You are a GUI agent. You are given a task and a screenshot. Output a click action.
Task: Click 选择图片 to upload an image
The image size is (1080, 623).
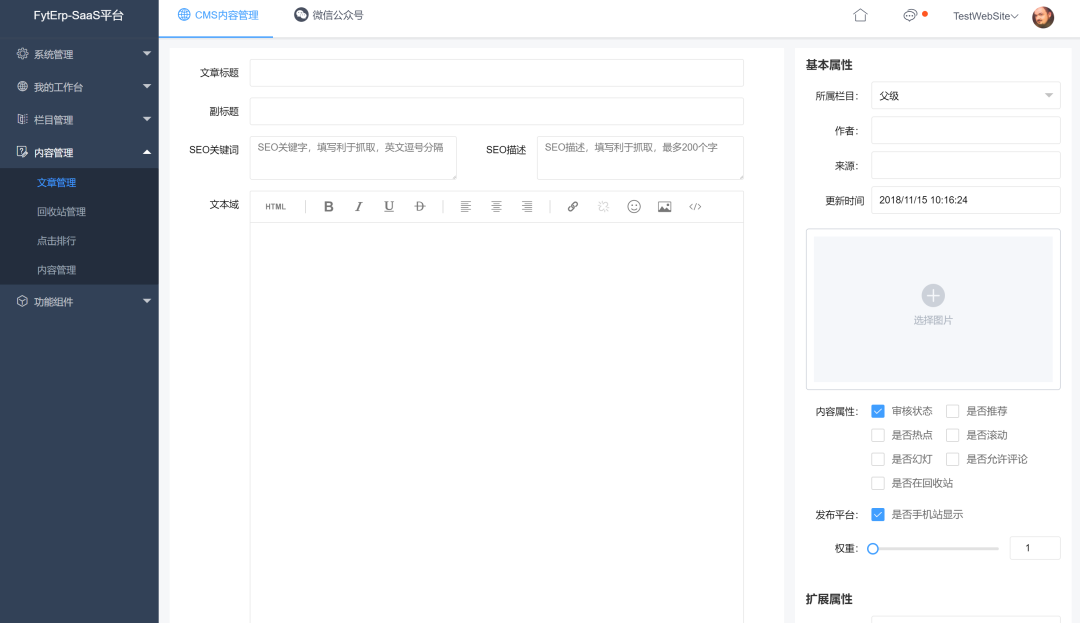coord(933,307)
